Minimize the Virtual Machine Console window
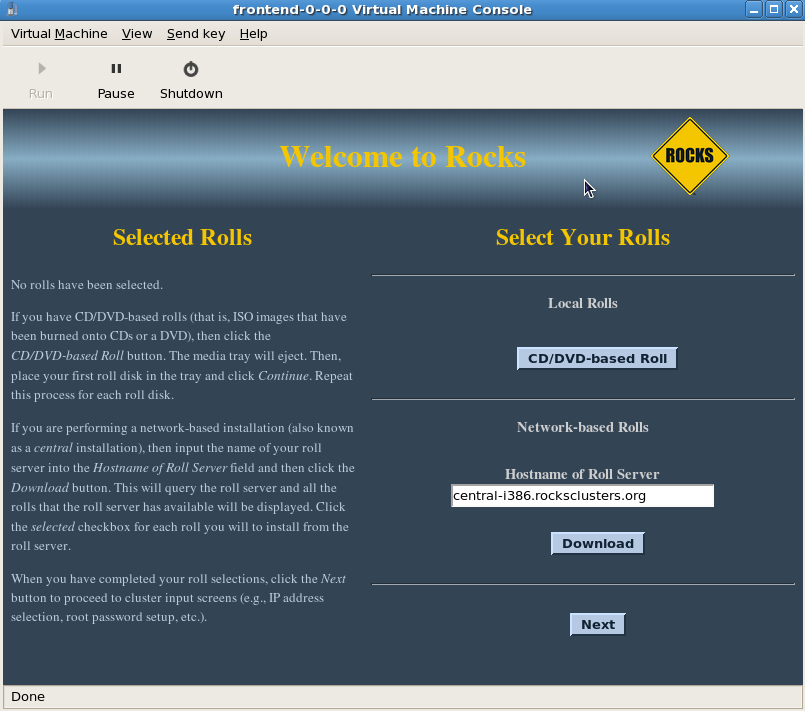The height and width of the screenshot is (711, 805). (754, 9)
